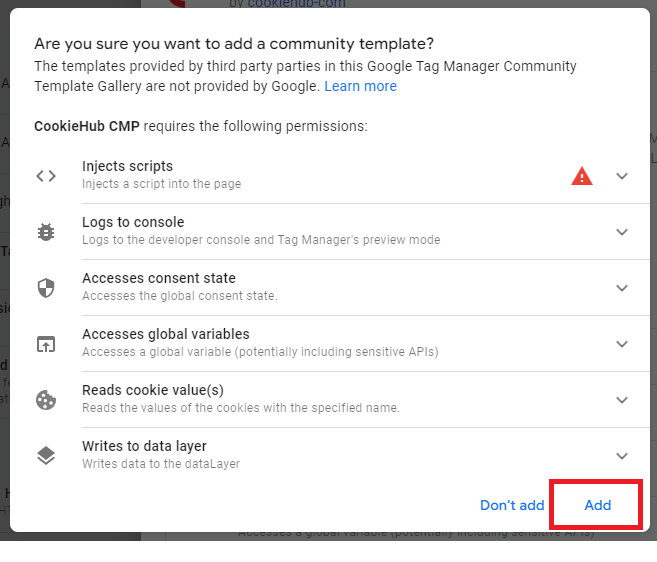
Task: Select the Accesses consent state title
Action: (159, 278)
